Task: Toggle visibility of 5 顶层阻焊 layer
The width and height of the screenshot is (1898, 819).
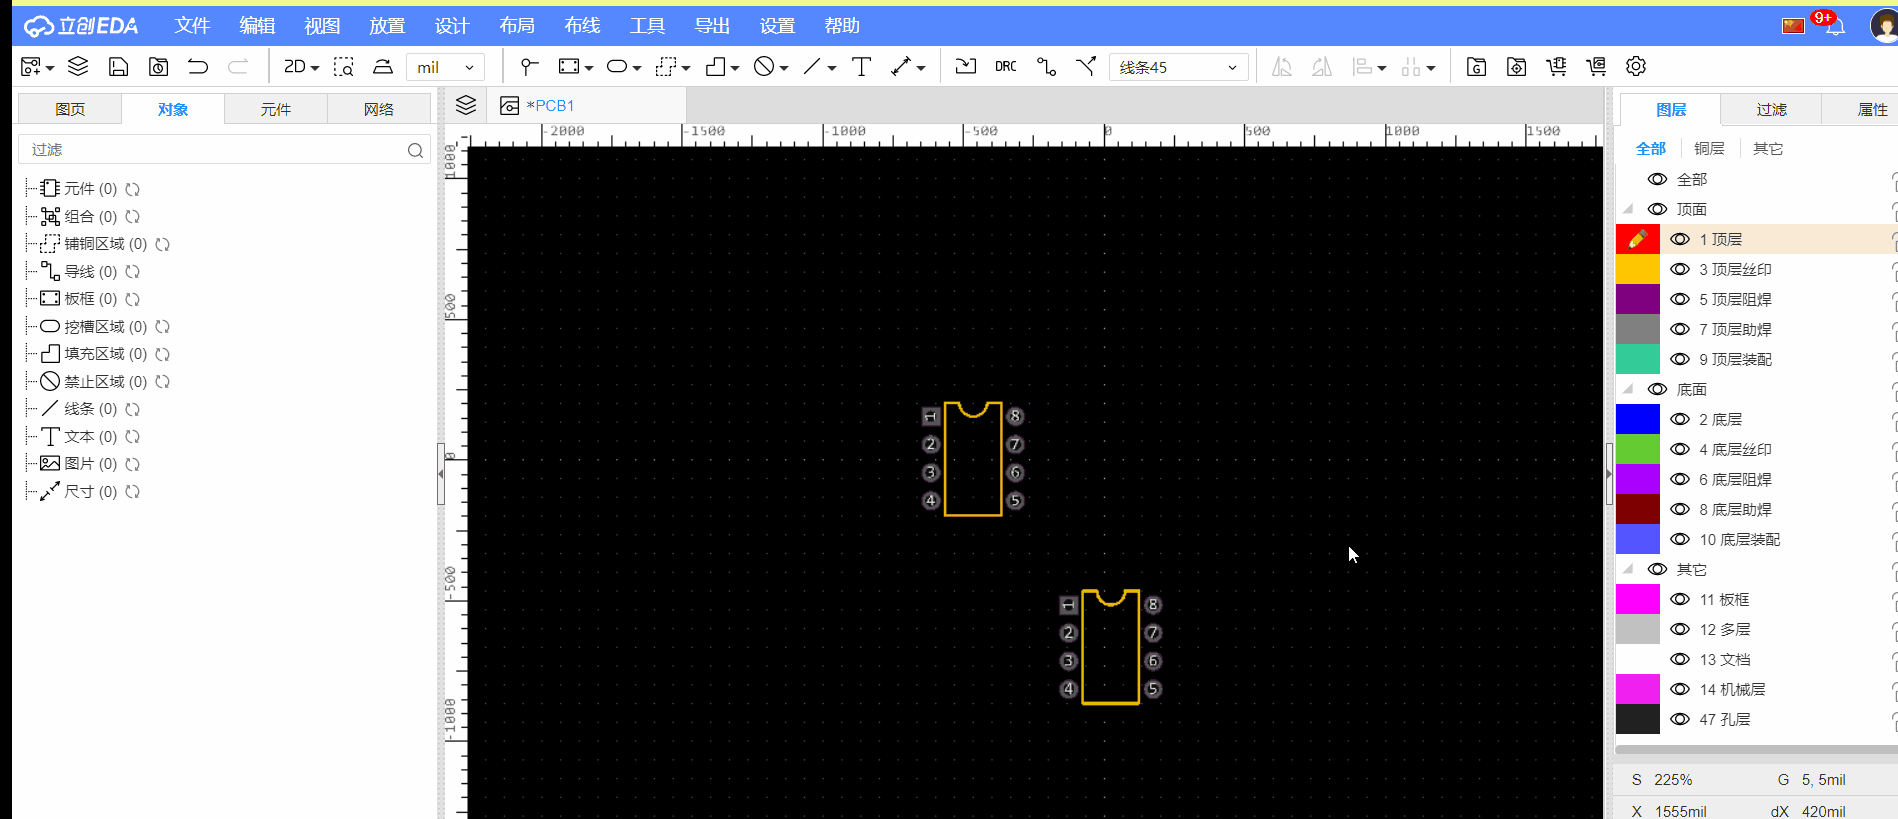Action: point(1680,299)
